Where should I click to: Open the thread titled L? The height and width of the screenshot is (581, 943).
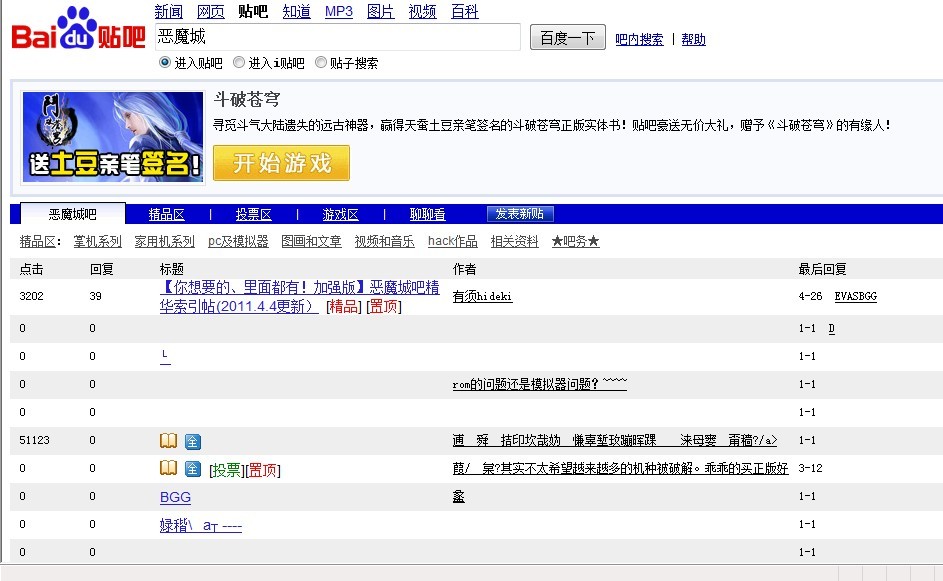pyautogui.click(x=165, y=356)
